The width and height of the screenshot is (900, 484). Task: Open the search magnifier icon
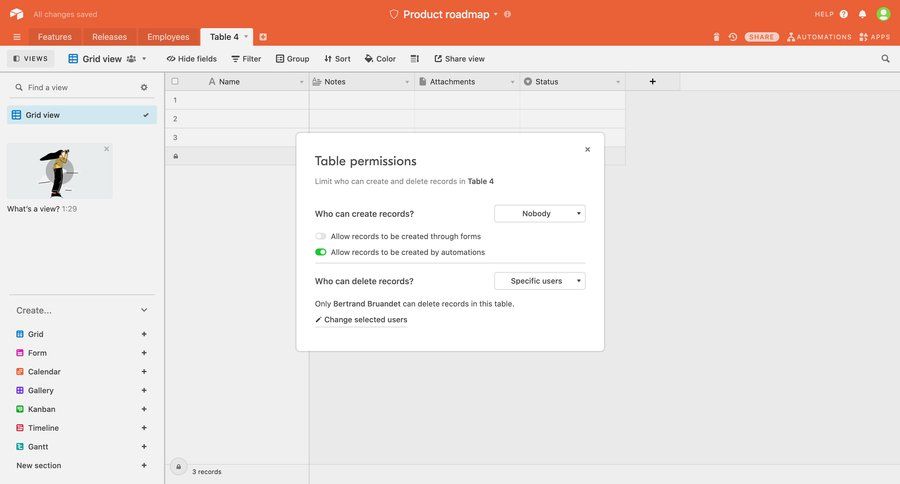point(886,59)
